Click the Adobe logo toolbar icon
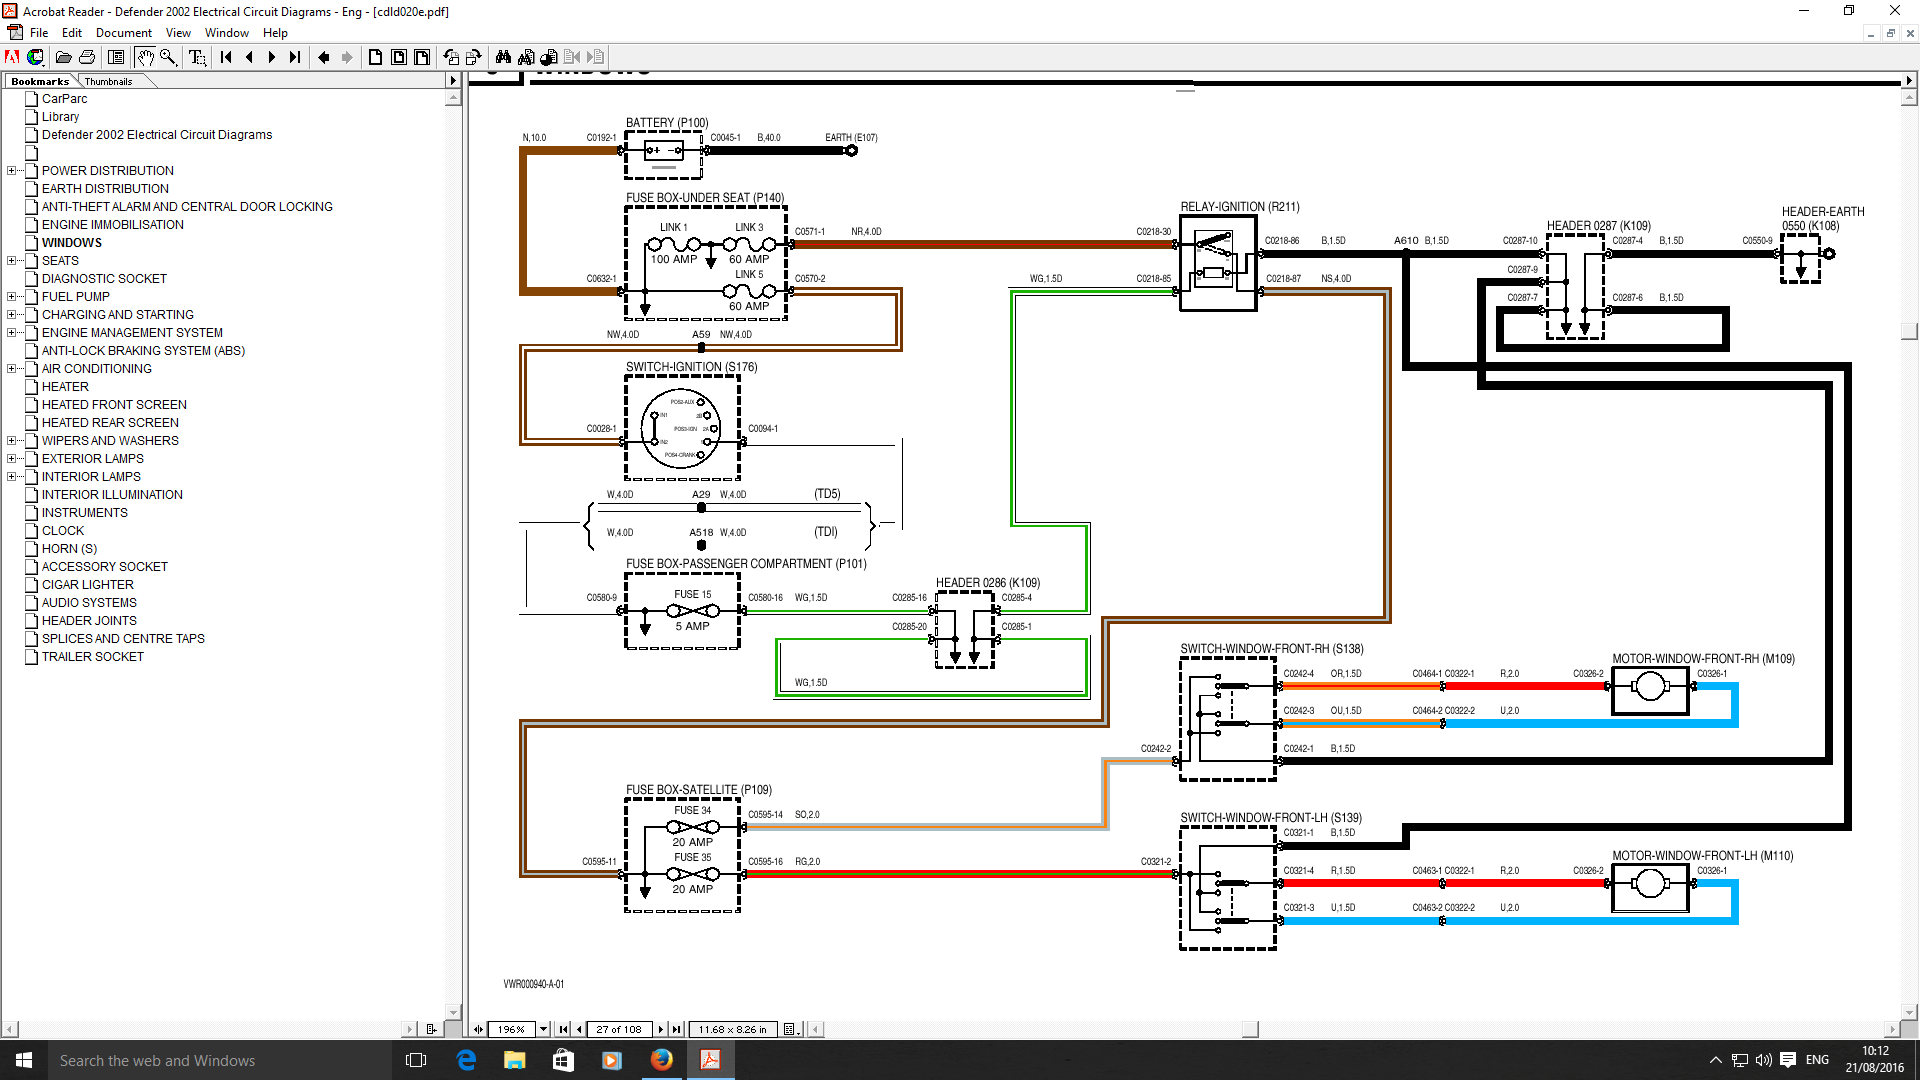This screenshot has height=1080, width=1920. pos(12,57)
